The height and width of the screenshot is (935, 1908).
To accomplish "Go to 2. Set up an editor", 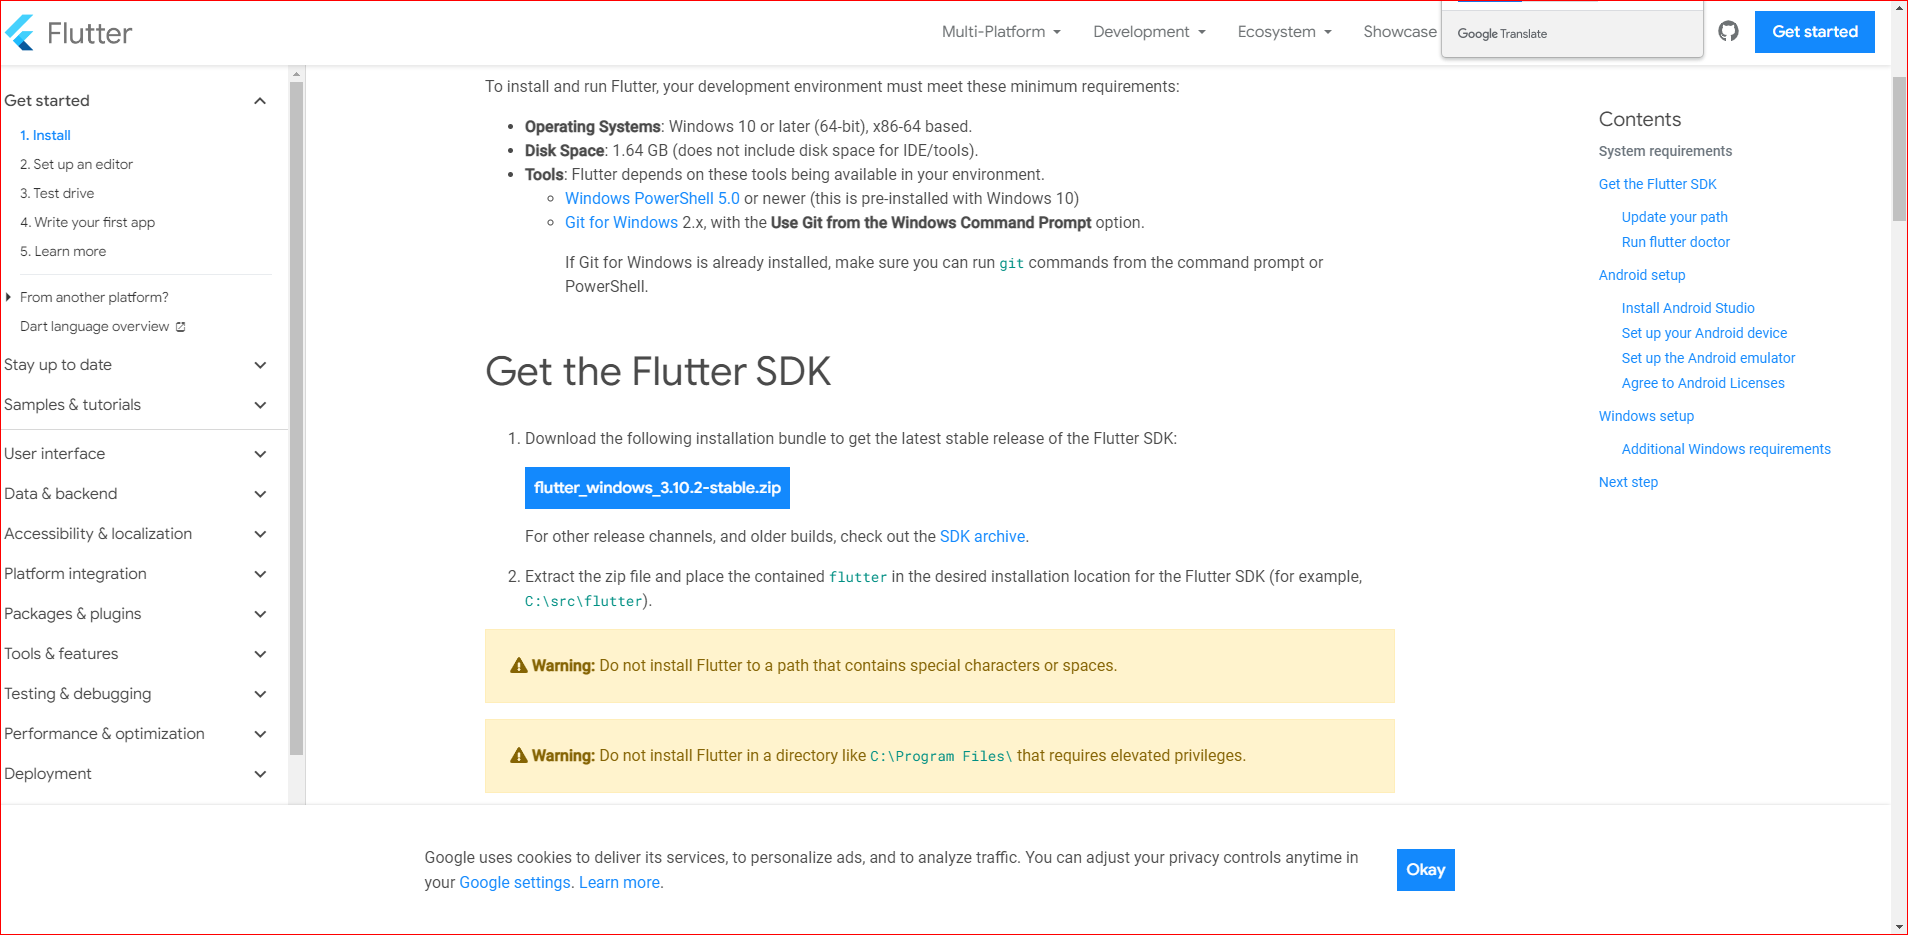I will (x=76, y=164).
